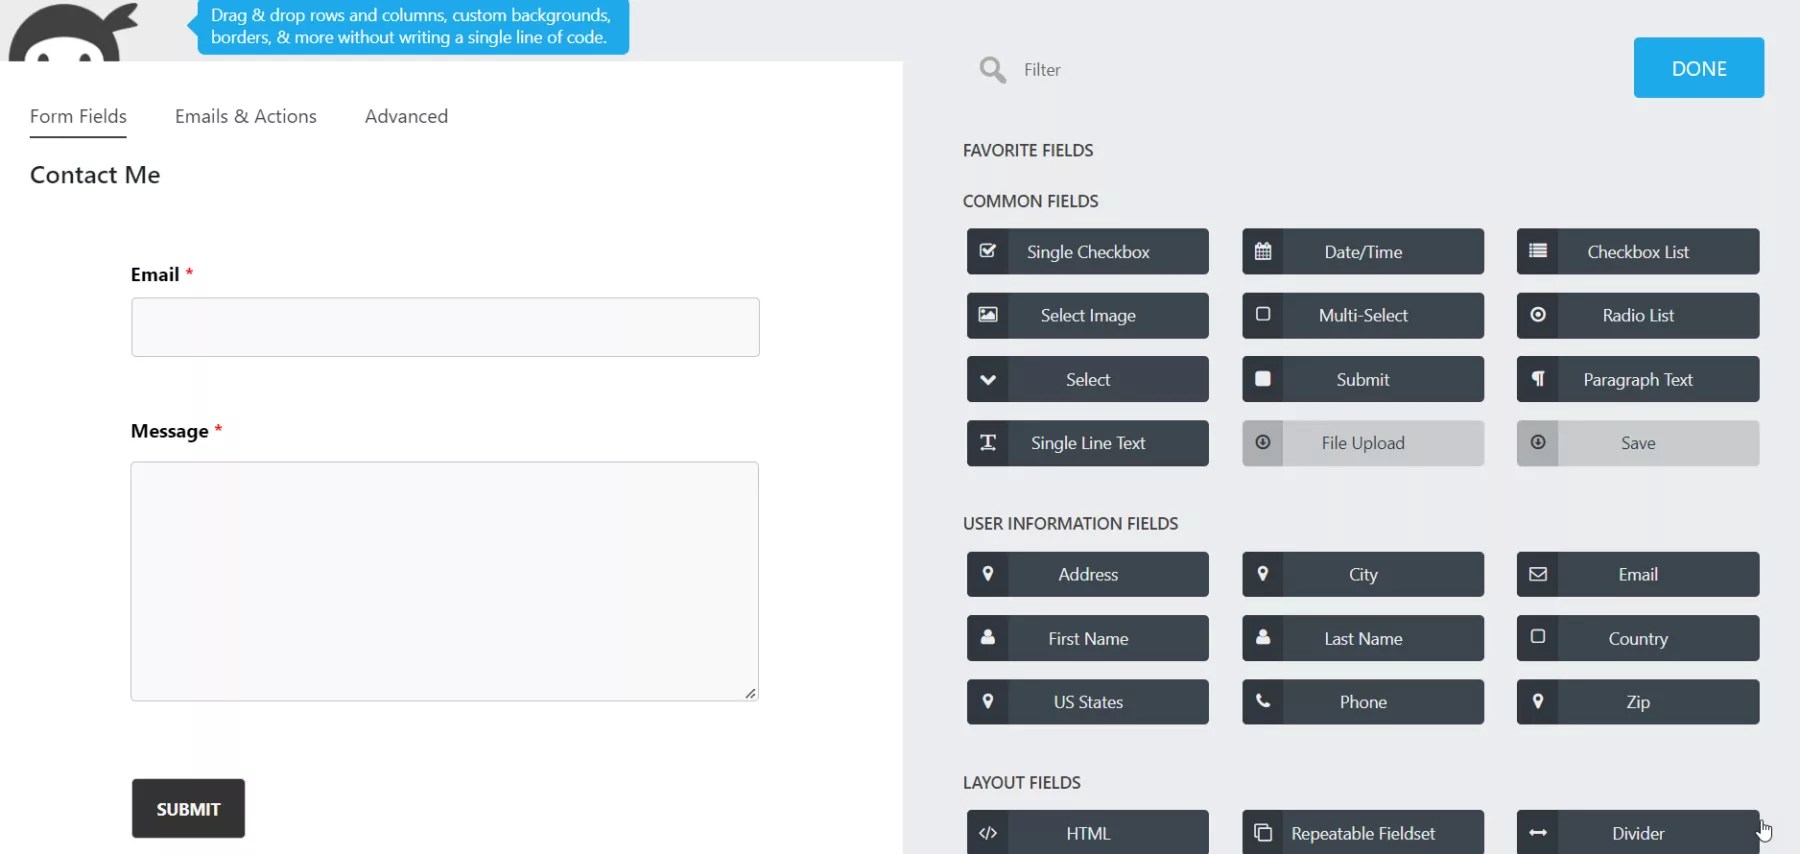
Task: Add a Multi-Select field
Action: [x=1363, y=315]
